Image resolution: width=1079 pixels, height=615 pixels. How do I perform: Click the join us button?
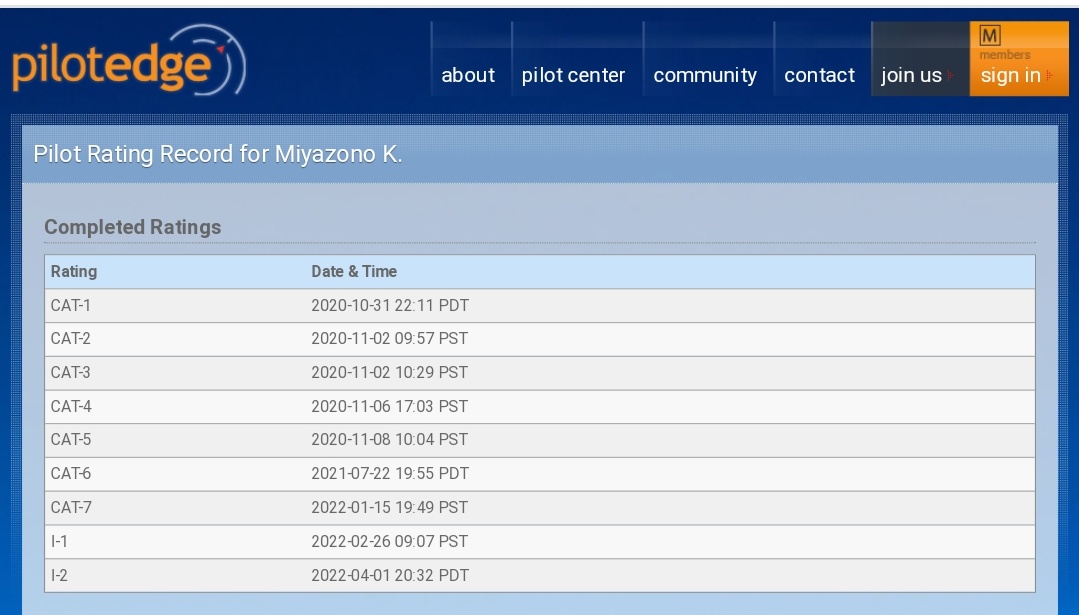(920, 59)
